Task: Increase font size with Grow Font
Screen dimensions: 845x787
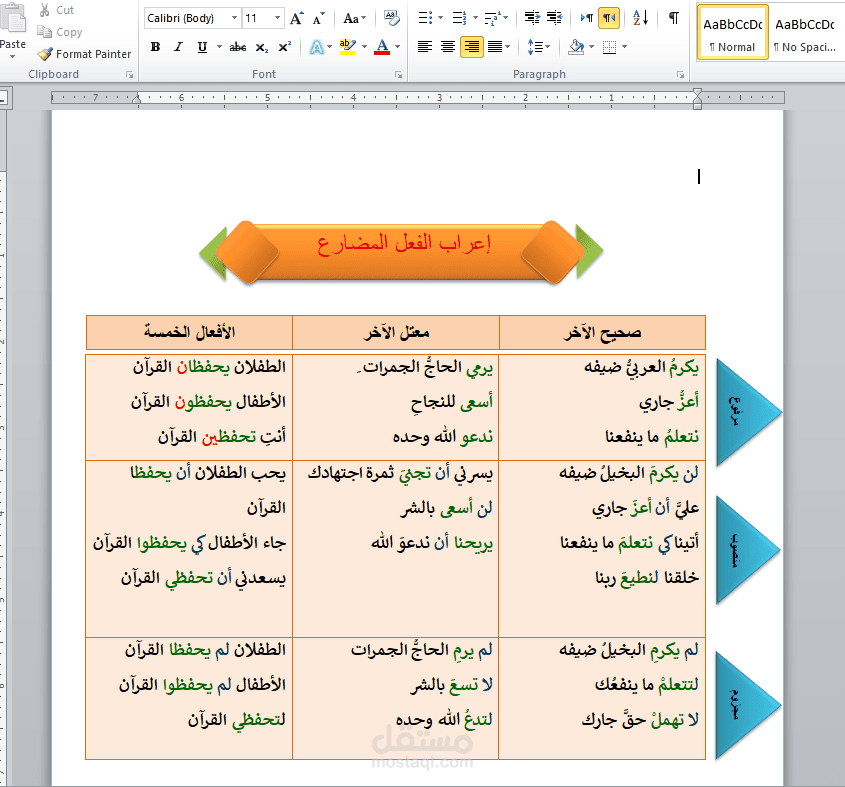Action: 296,18
